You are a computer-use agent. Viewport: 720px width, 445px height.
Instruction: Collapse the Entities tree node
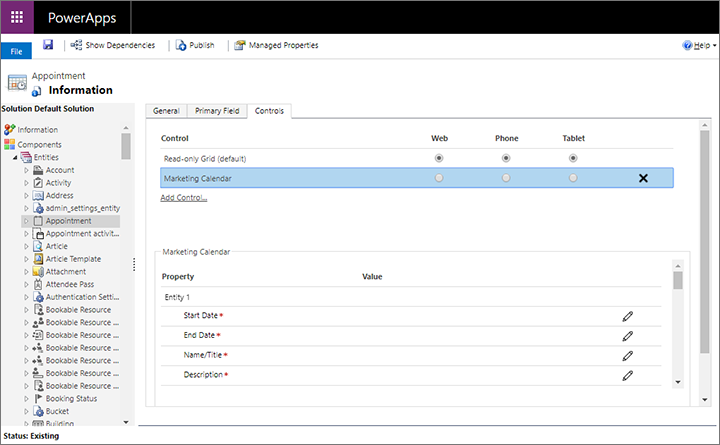15,158
